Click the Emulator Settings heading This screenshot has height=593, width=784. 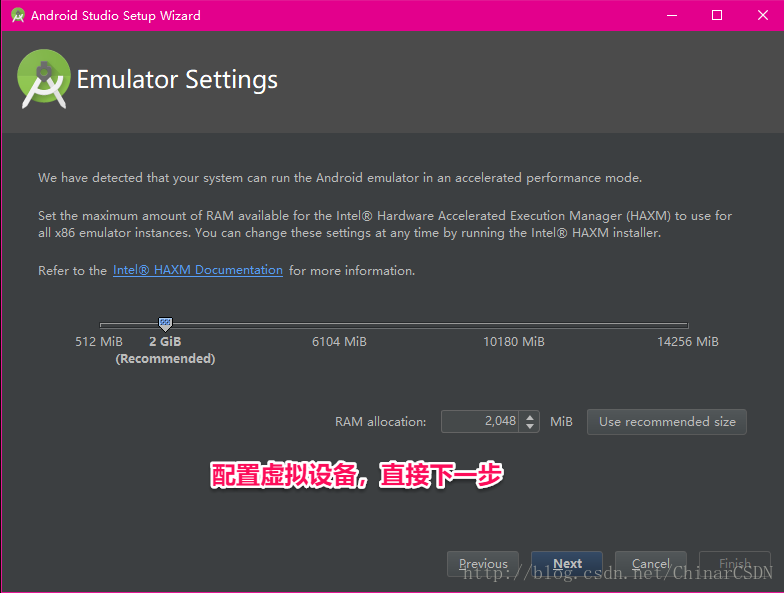177,80
